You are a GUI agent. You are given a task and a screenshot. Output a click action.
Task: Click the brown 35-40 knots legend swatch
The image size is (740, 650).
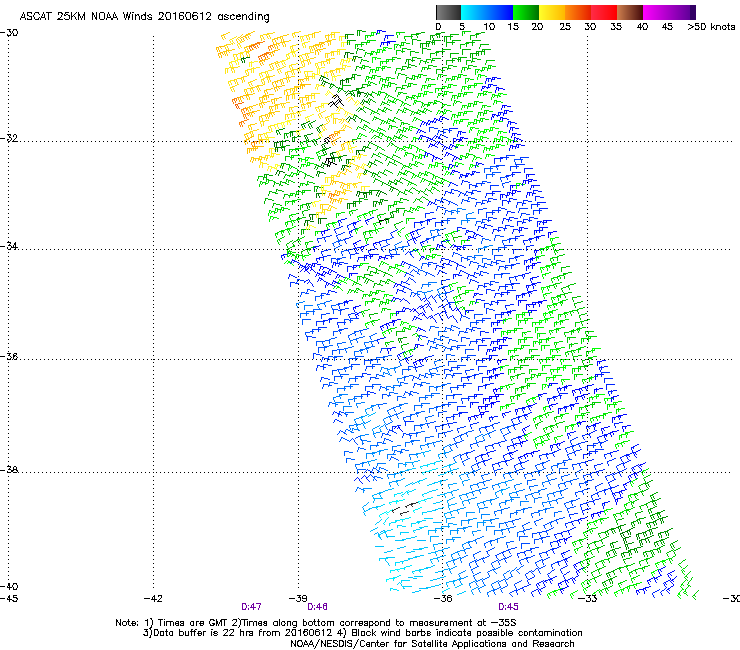630,12
